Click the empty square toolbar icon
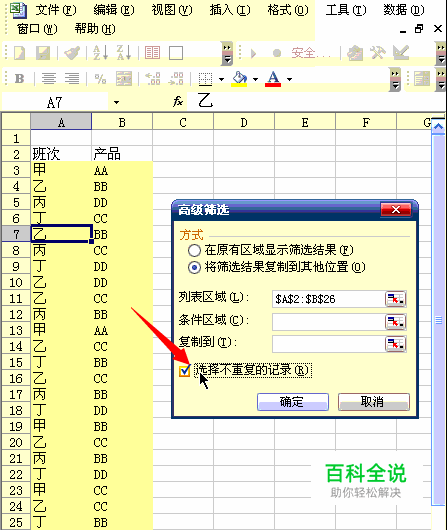The width and height of the screenshot is (448, 530). coord(176,53)
